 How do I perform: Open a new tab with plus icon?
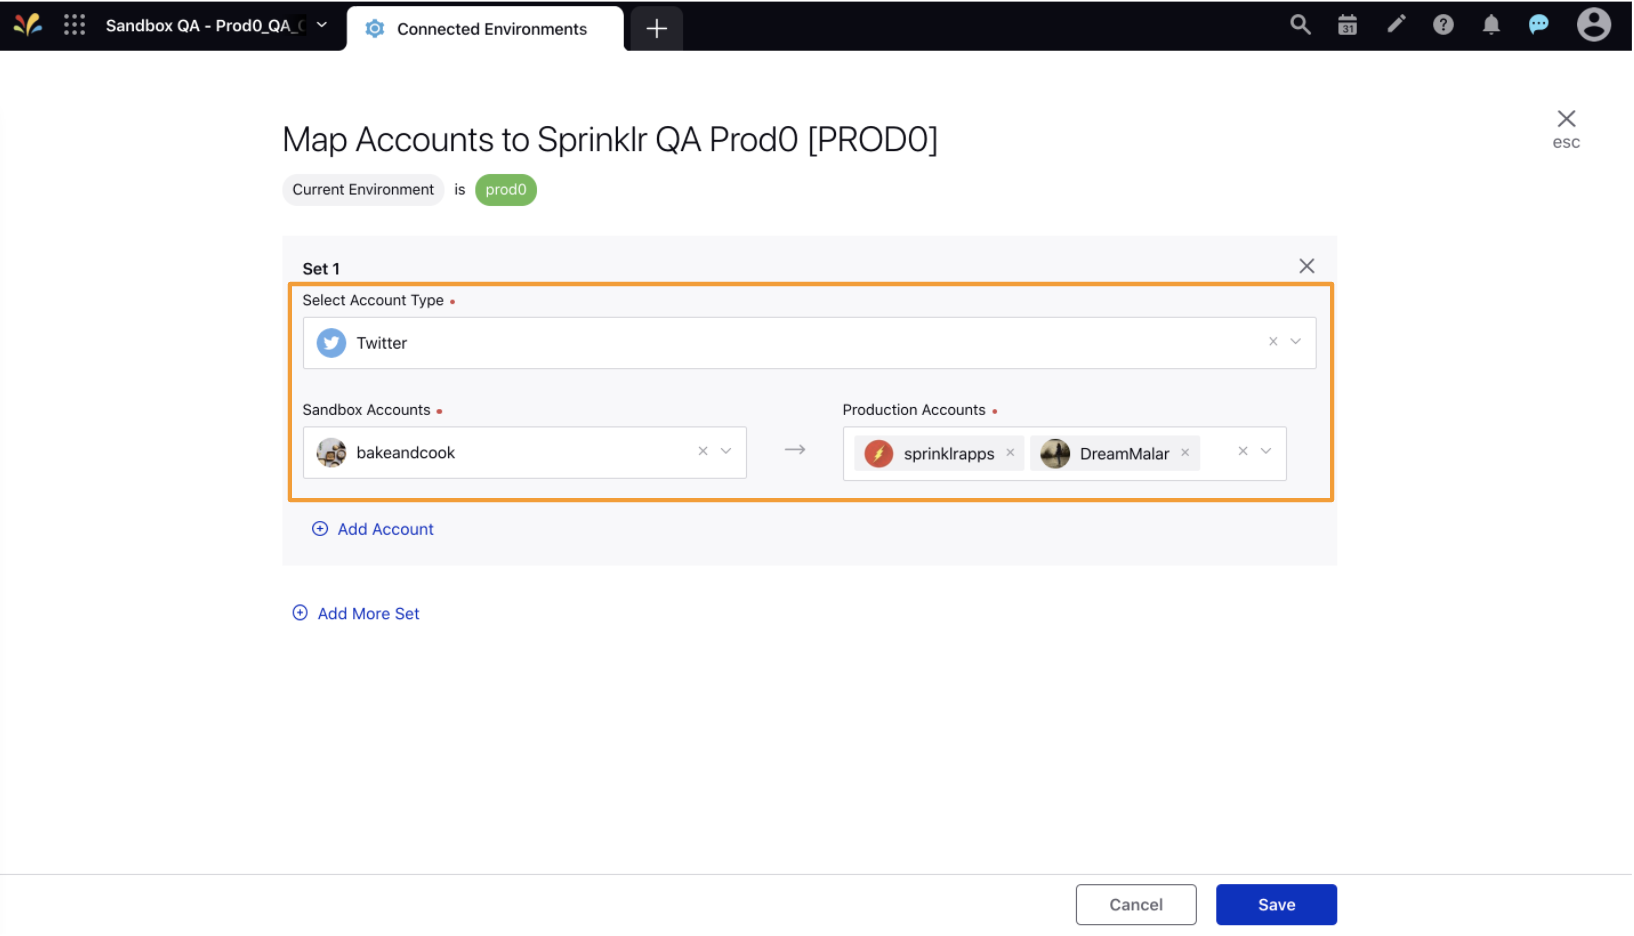(x=657, y=29)
